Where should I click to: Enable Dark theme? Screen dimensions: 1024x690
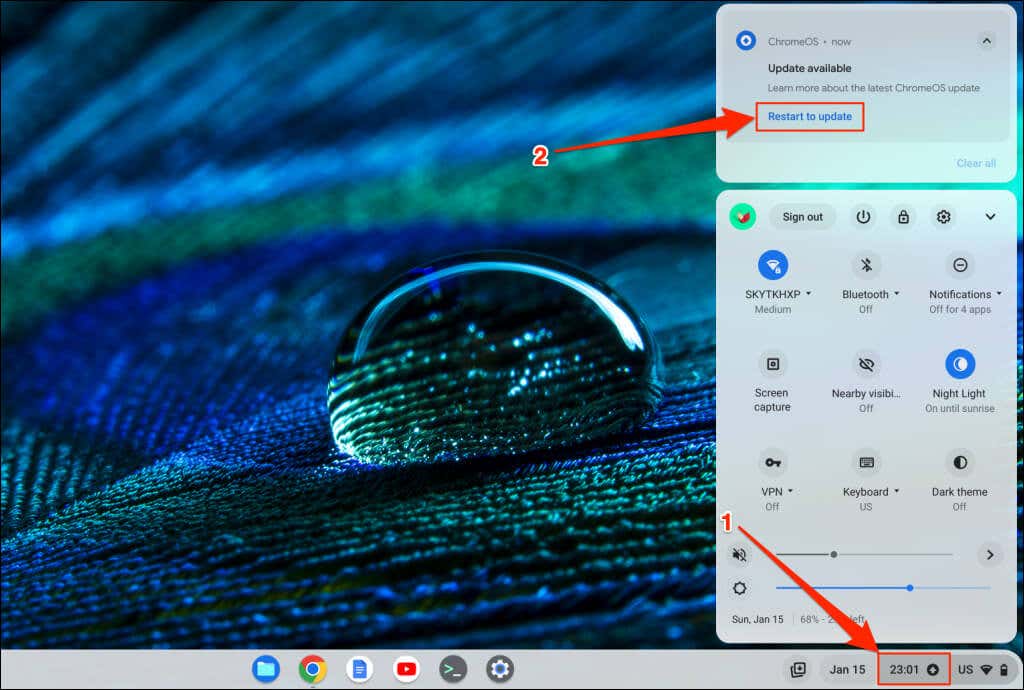[959, 462]
